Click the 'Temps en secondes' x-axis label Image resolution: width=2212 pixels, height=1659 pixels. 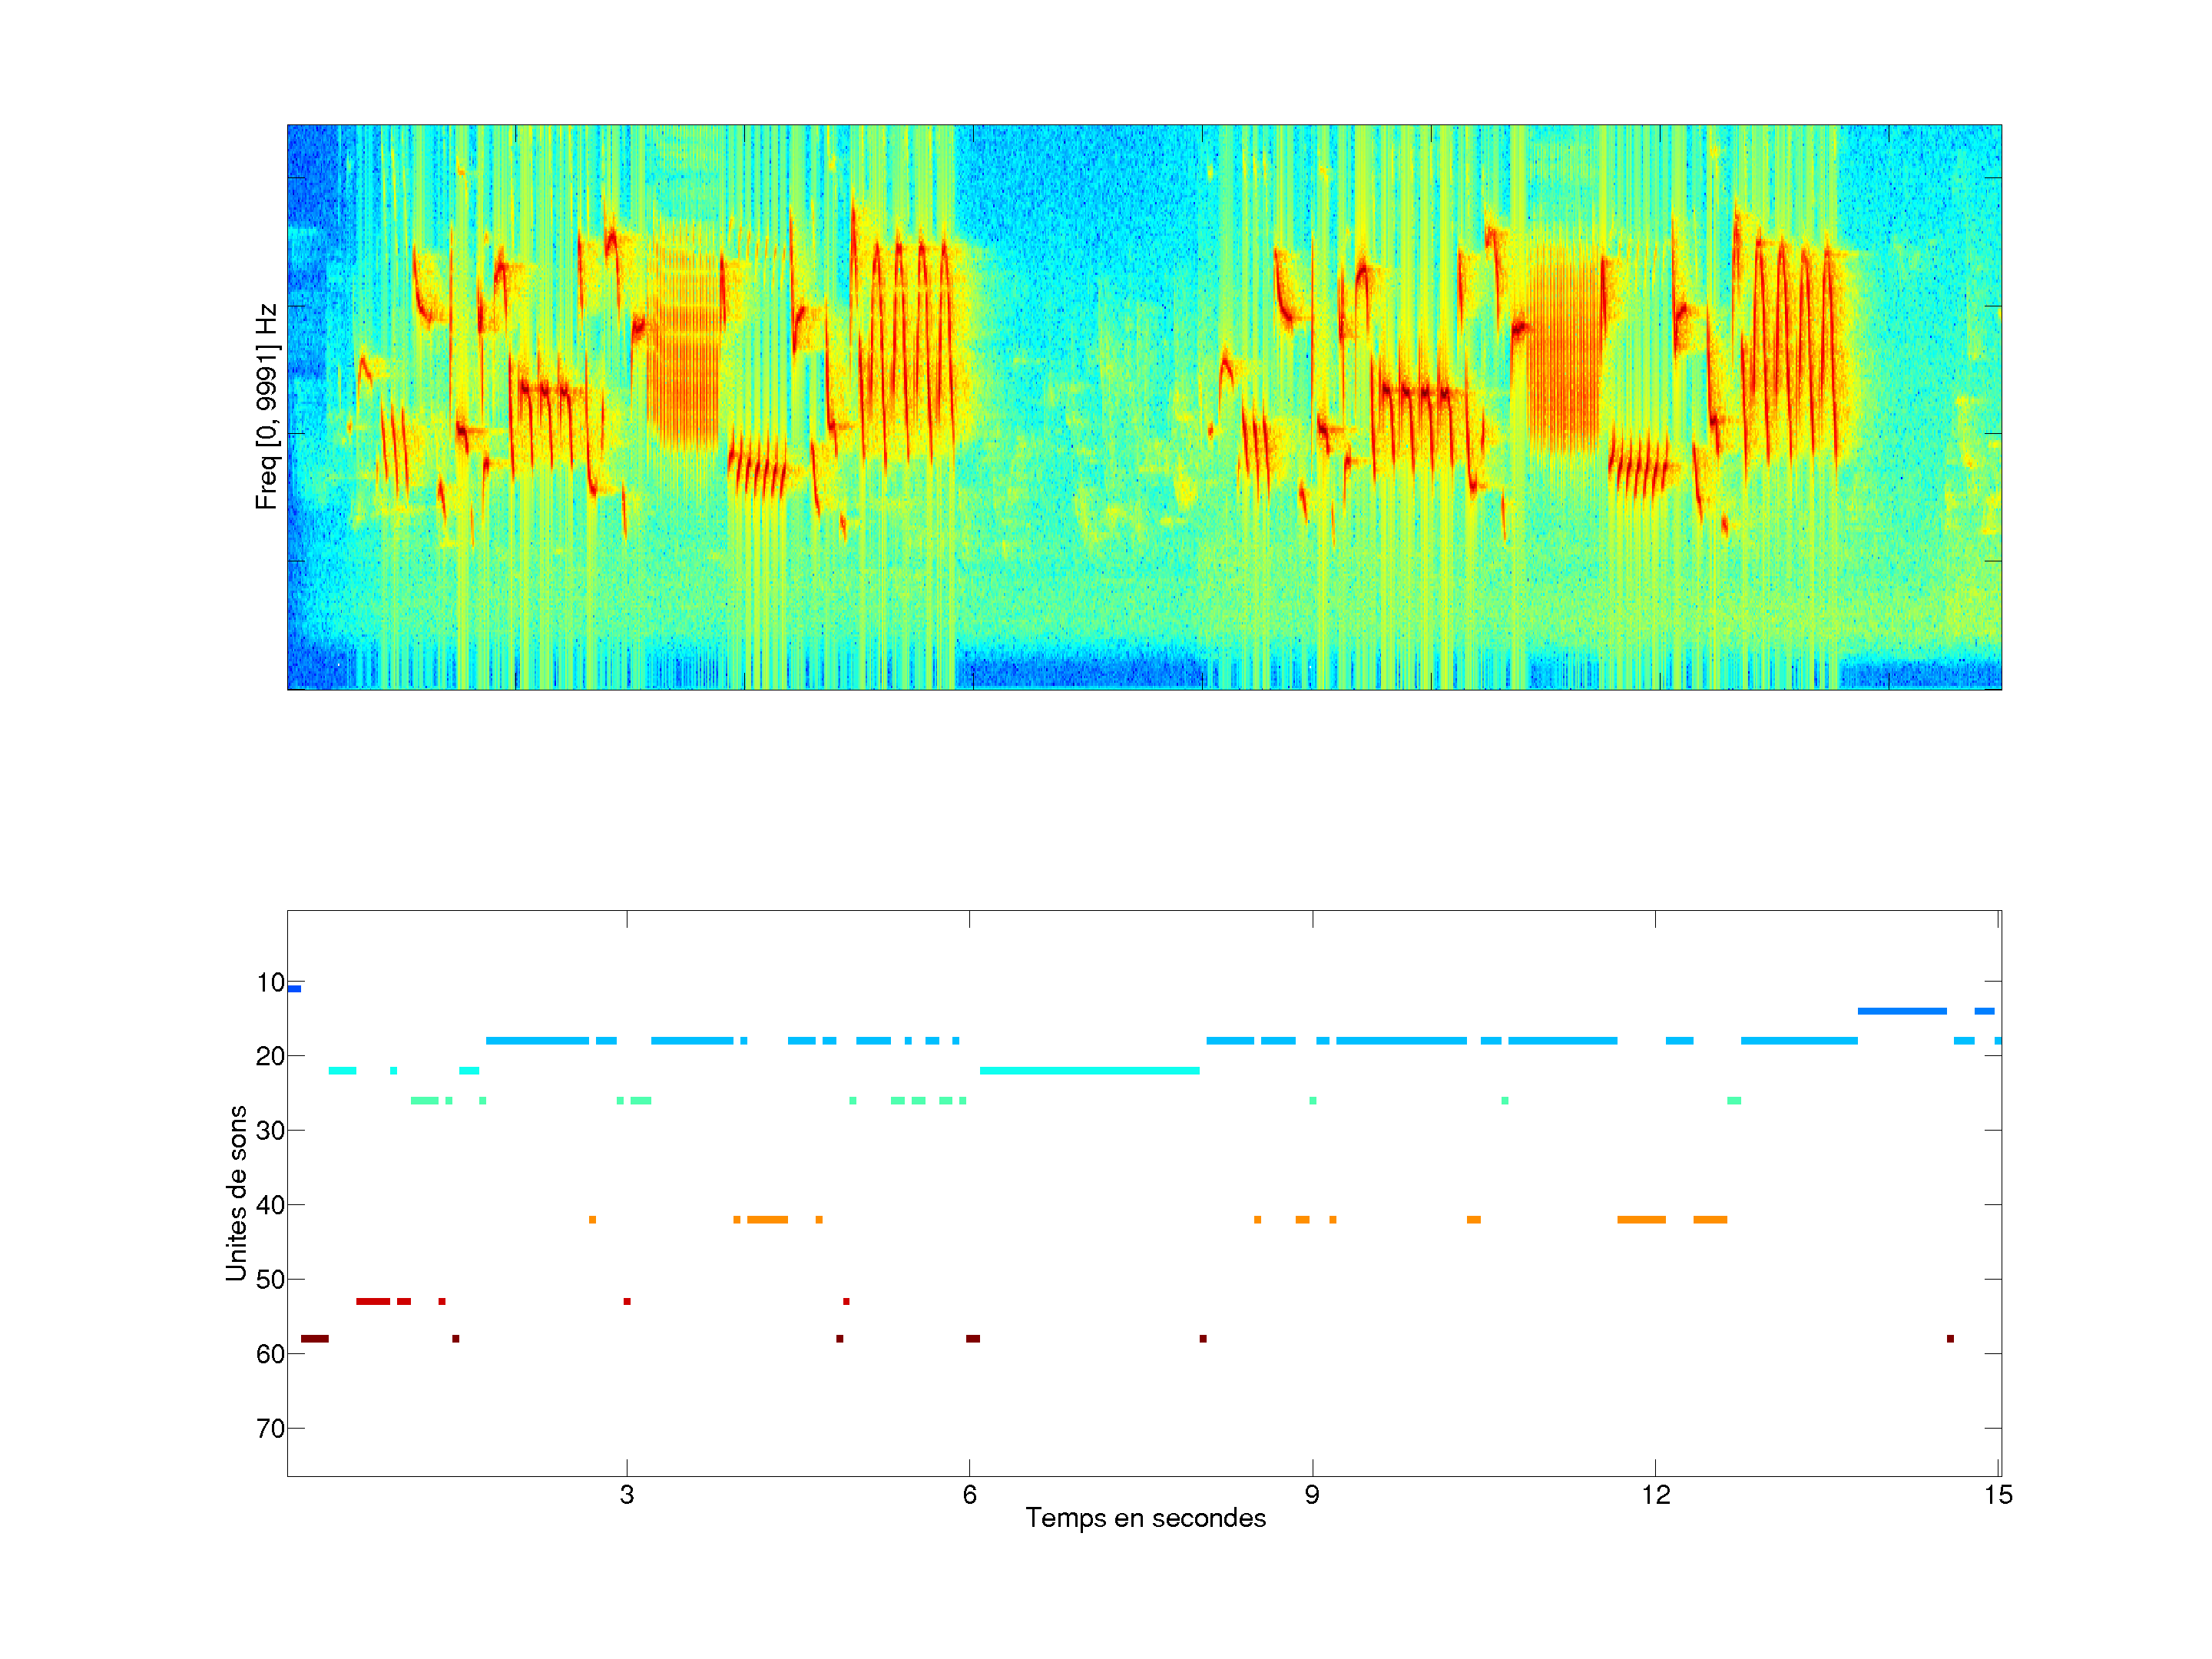click(1145, 1518)
